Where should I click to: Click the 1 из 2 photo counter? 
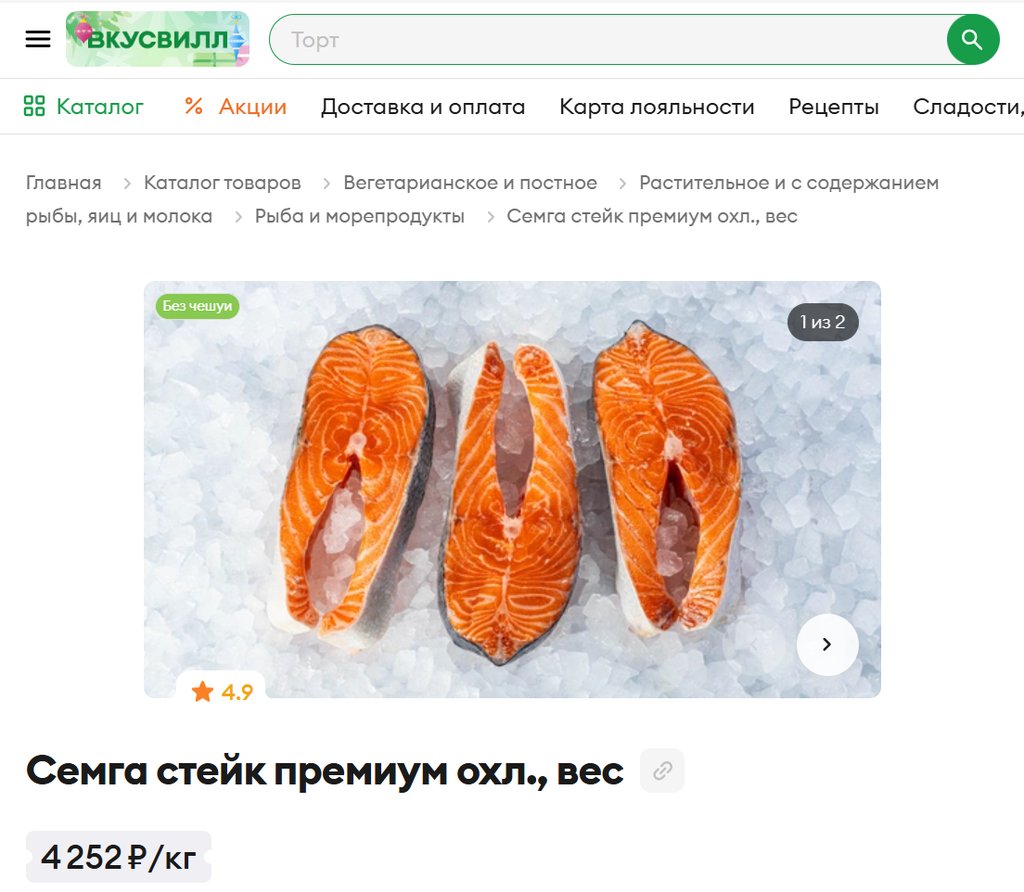click(823, 322)
